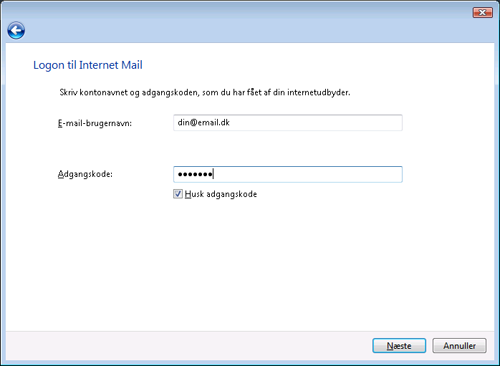
Task: Place cursor in din@email.dk text
Action: pos(203,123)
